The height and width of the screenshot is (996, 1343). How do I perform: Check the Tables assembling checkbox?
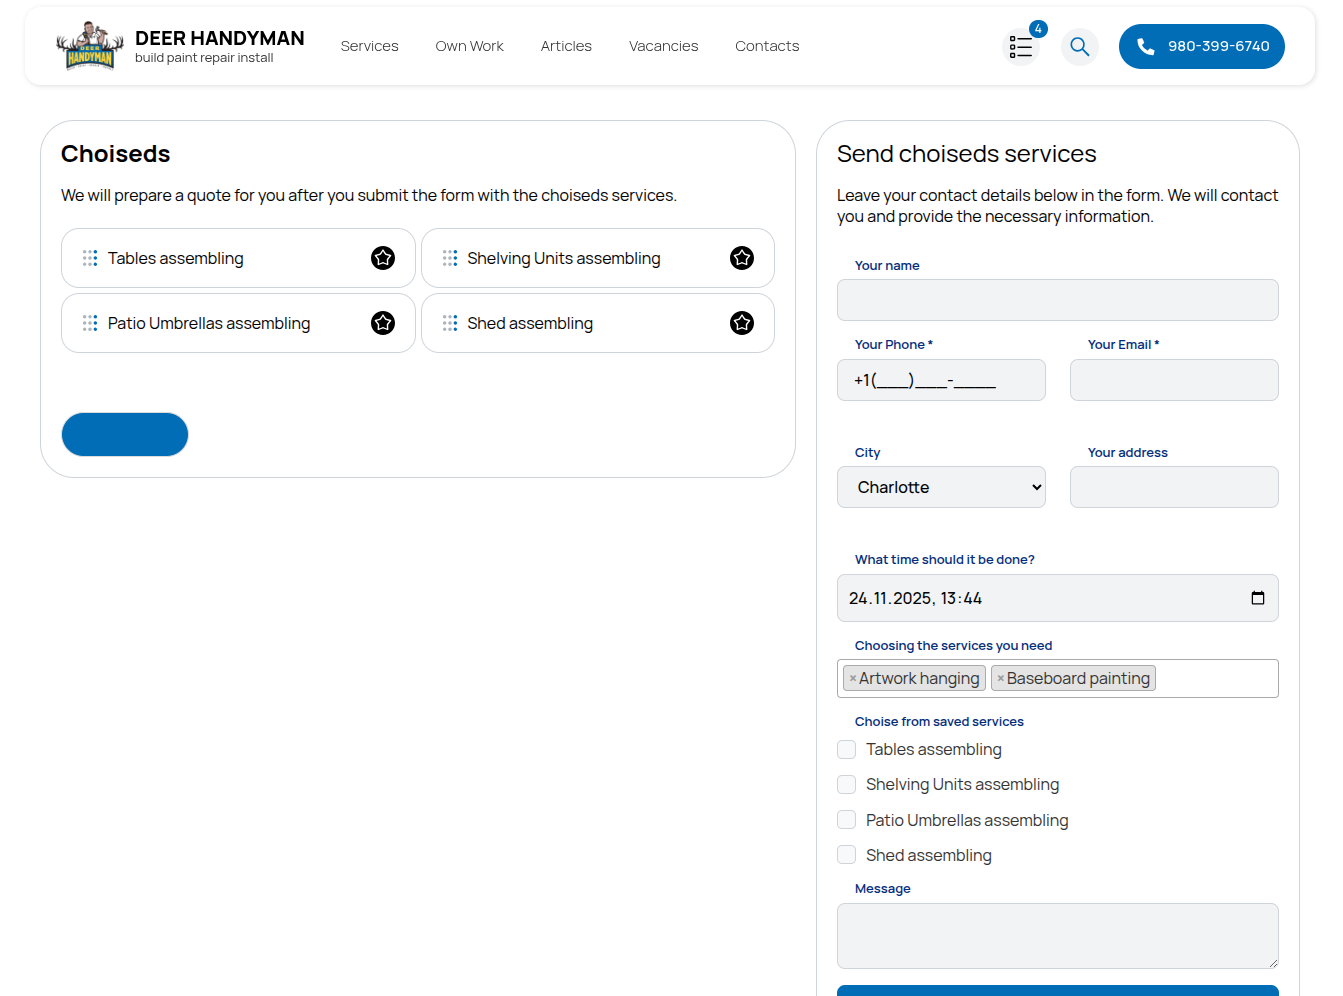pyautogui.click(x=847, y=750)
